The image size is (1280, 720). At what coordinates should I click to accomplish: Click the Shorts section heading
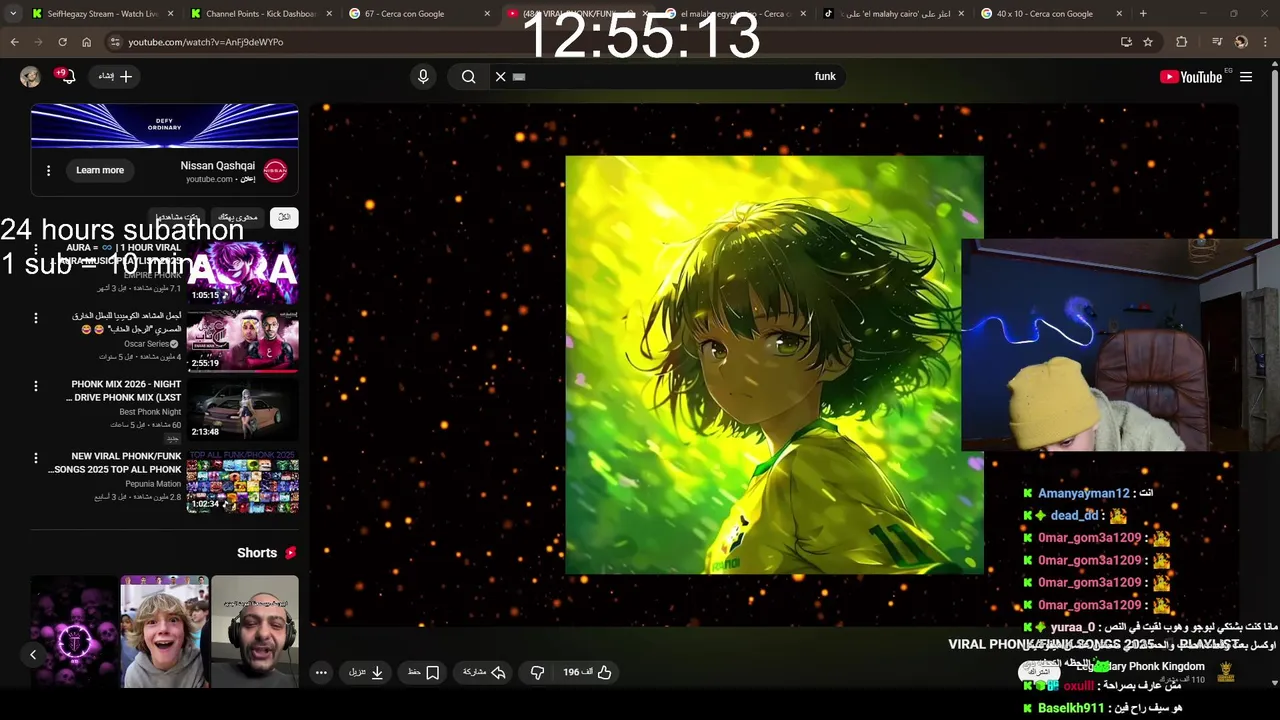click(x=266, y=553)
